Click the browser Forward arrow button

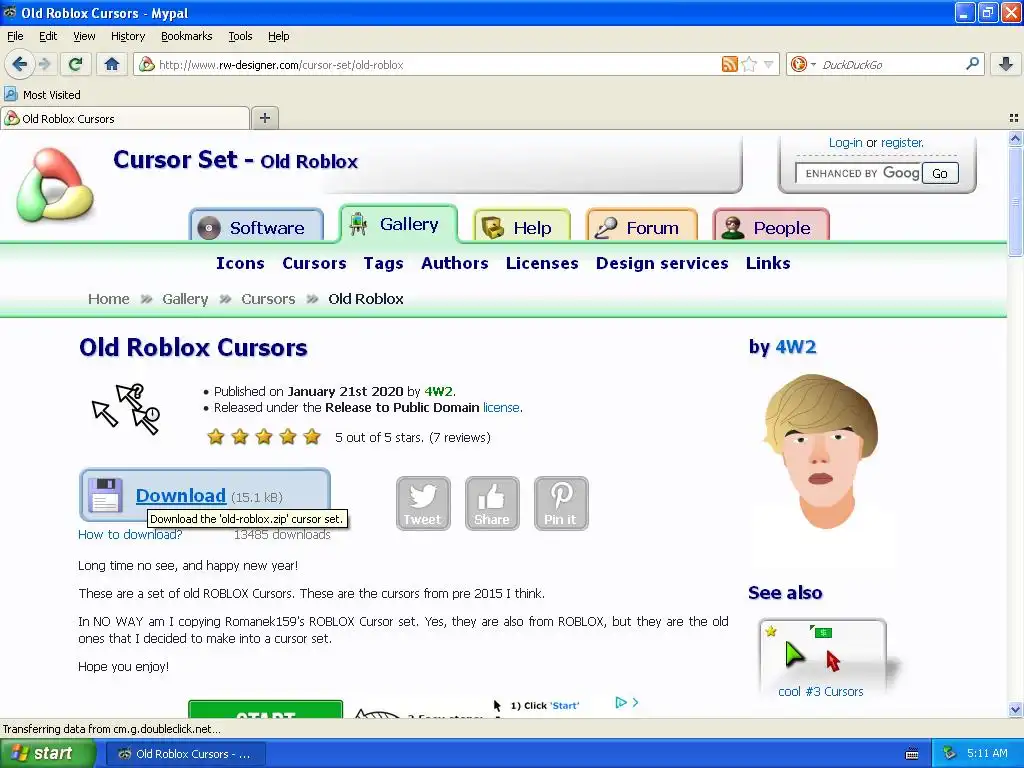44,64
